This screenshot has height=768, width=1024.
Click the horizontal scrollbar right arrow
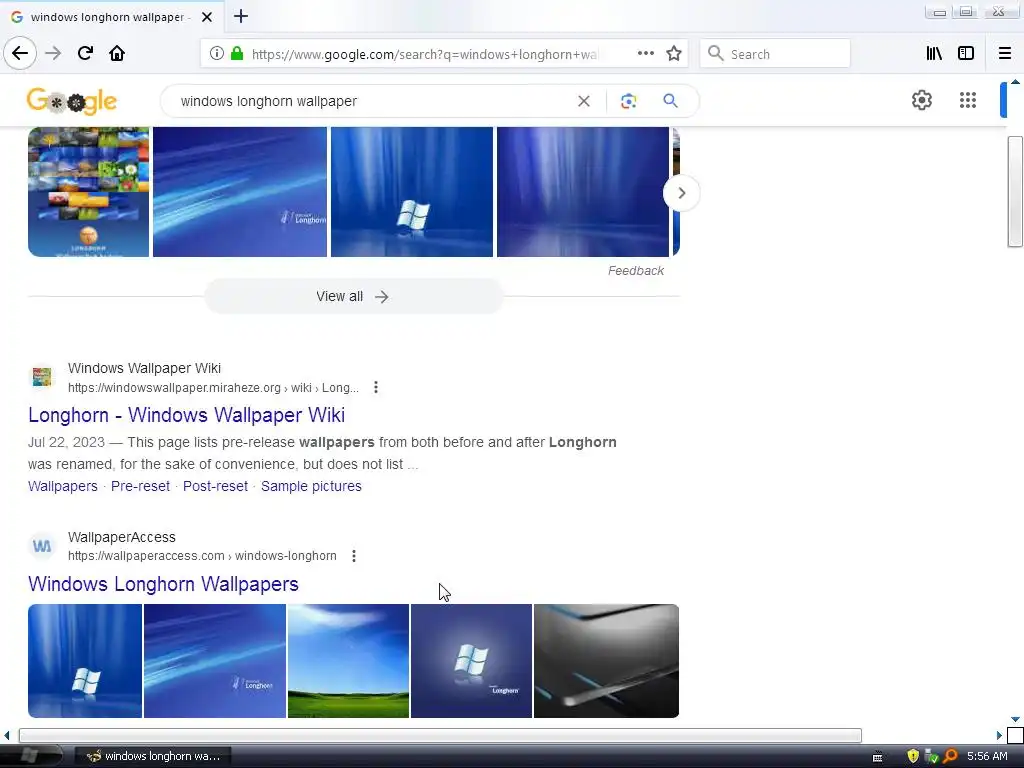tap(999, 735)
